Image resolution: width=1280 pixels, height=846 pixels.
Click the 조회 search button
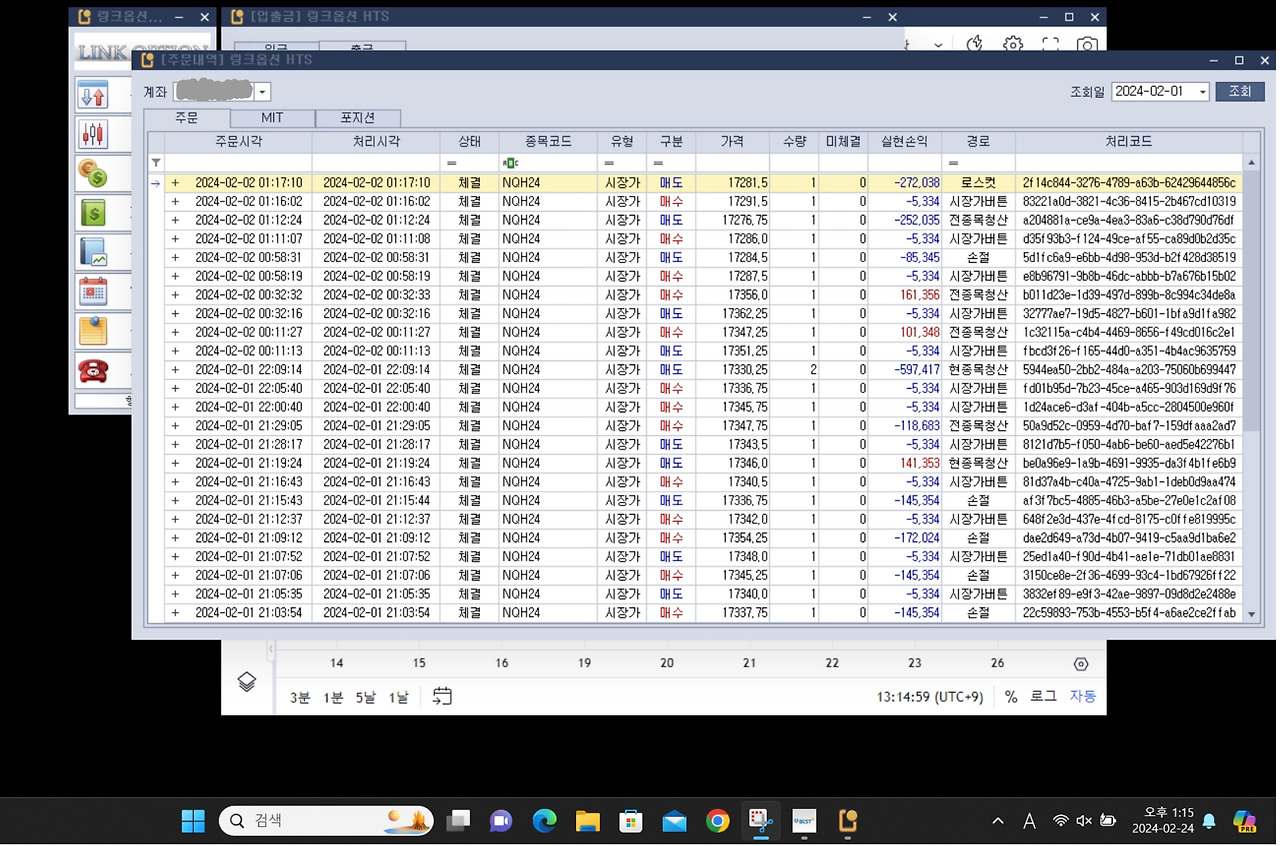[1240, 91]
